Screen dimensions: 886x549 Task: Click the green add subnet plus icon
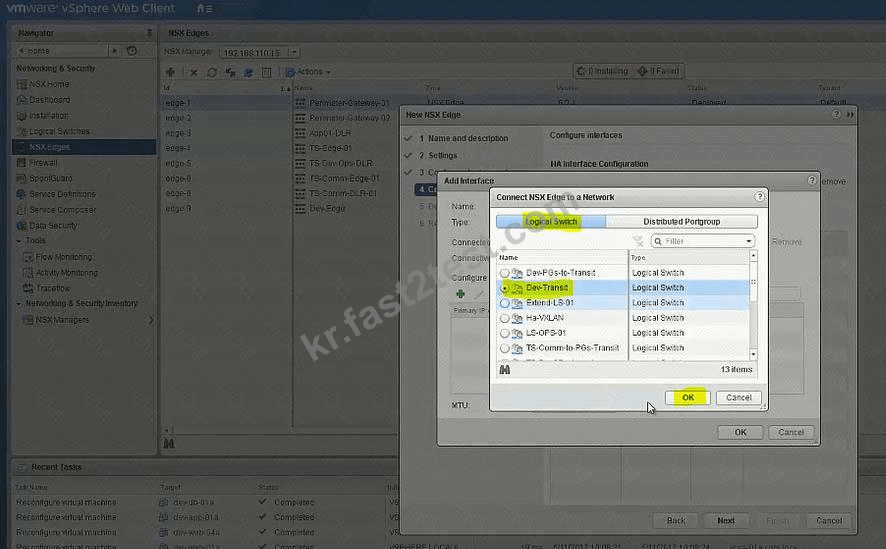click(x=461, y=294)
